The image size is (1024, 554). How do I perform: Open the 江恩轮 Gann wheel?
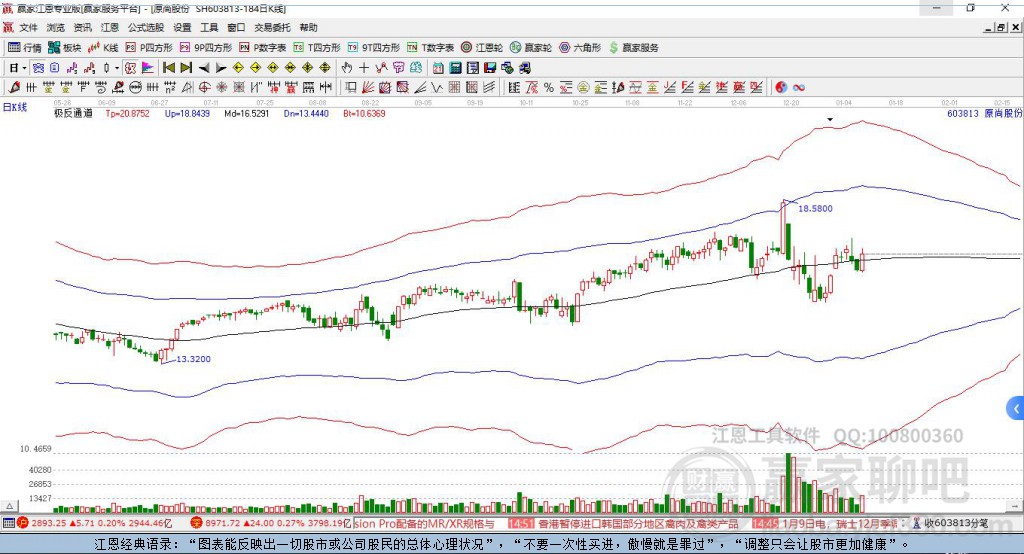pos(482,48)
